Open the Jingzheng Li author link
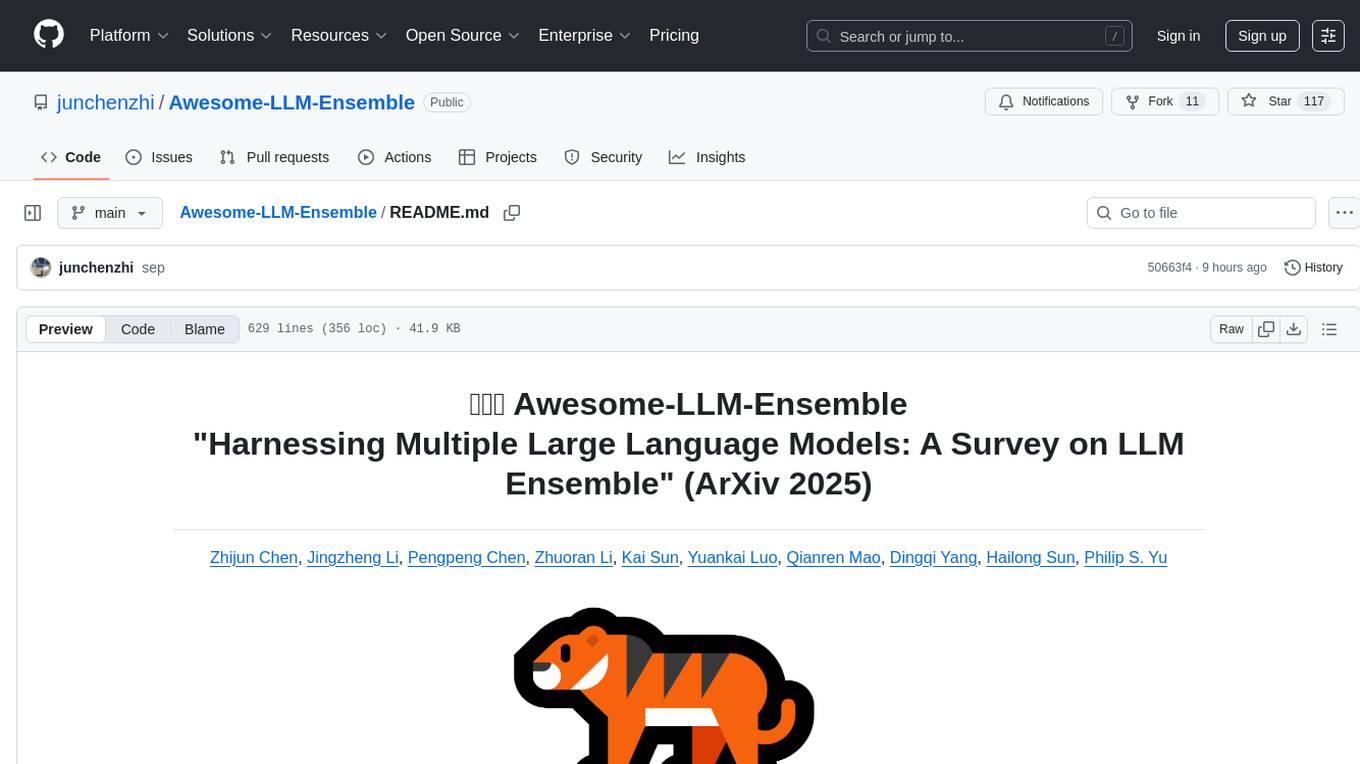The image size is (1360, 764). [352, 557]
